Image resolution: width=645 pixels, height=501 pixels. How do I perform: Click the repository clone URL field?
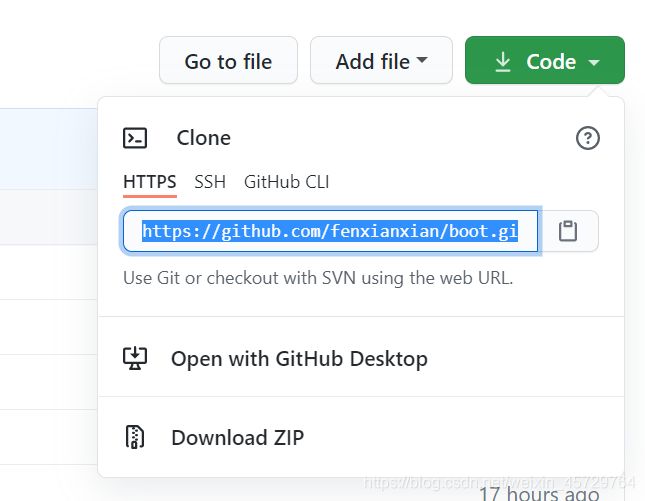point(330,231)
